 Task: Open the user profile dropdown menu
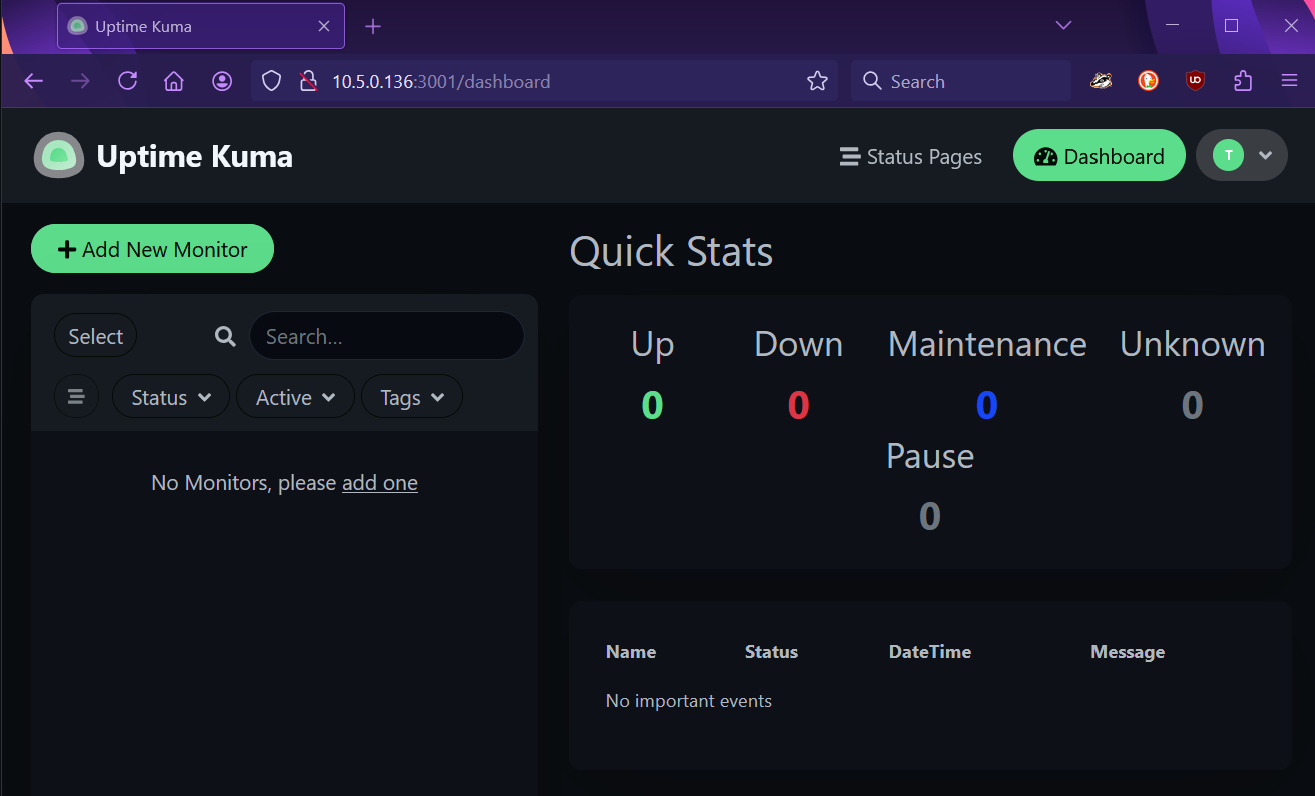(x=1241, y=156)
